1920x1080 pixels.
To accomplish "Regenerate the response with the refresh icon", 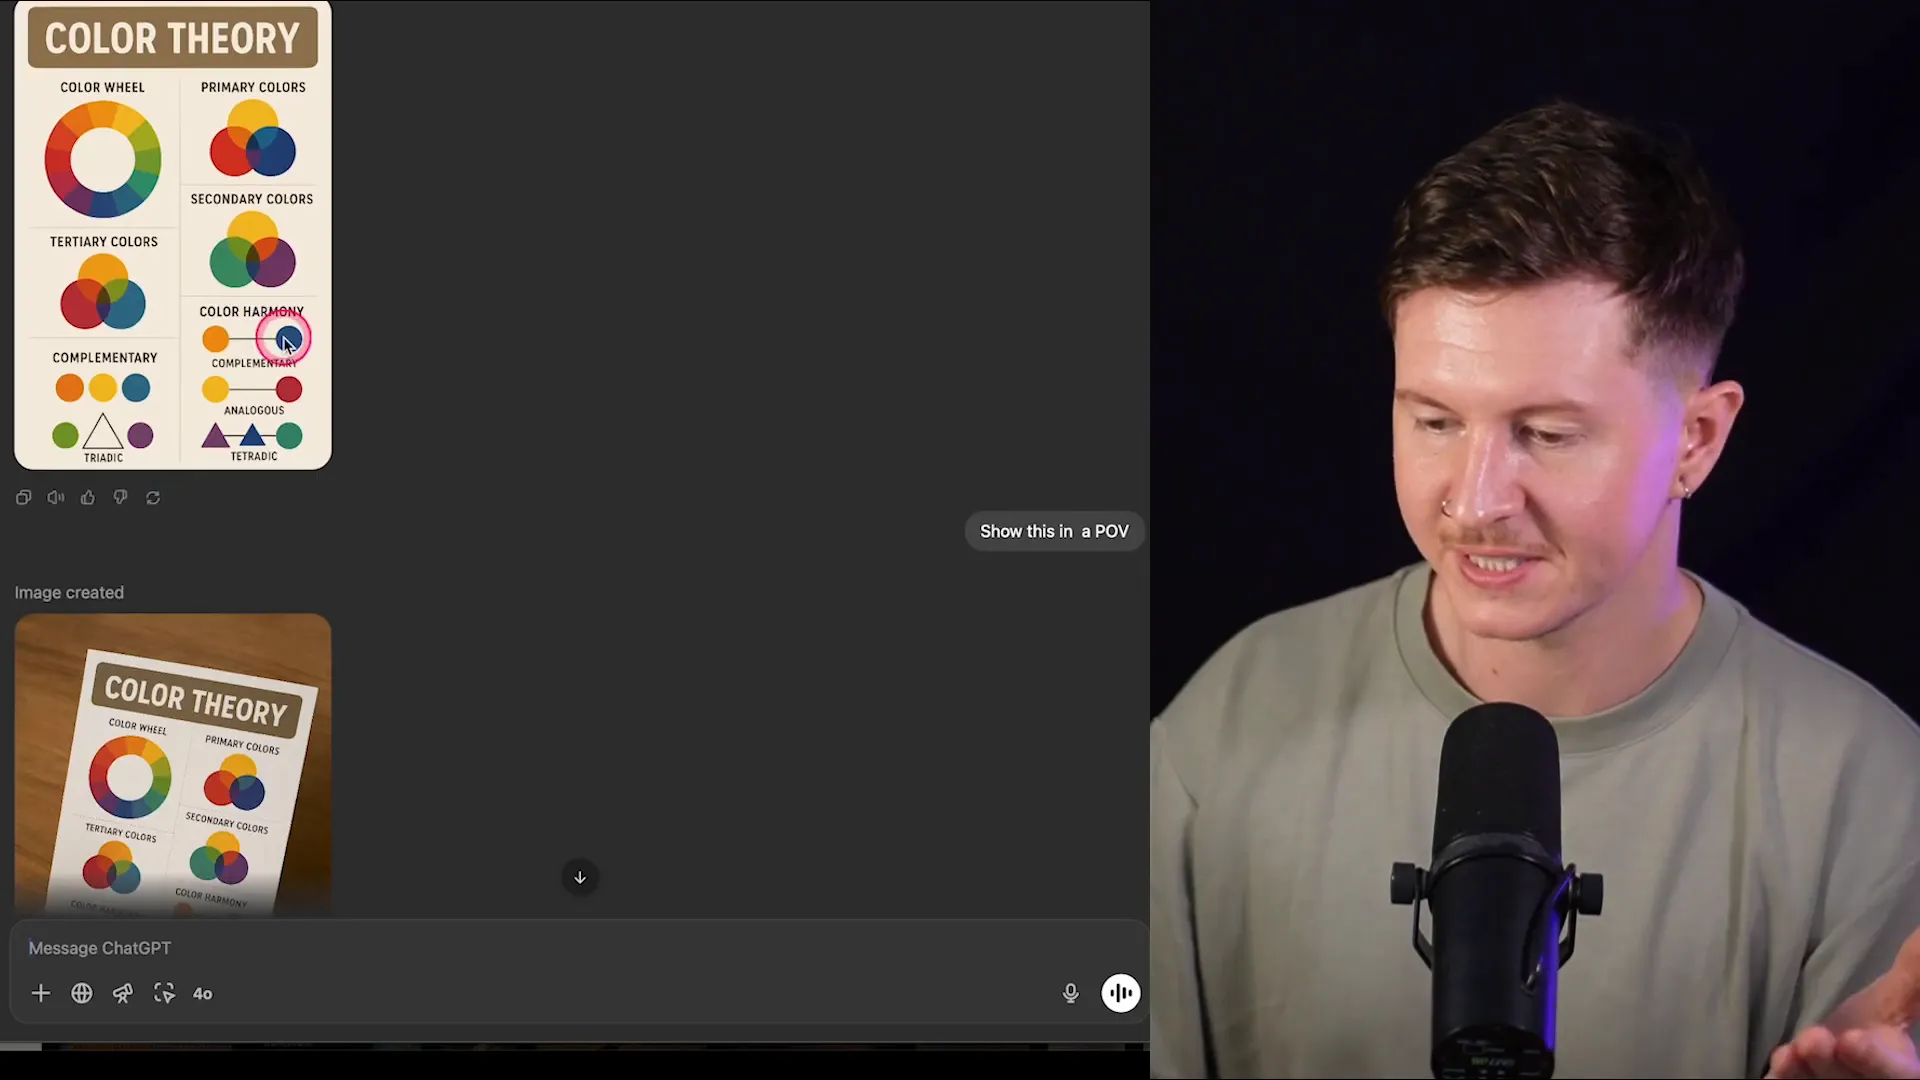I will click(x=153, y=498).
